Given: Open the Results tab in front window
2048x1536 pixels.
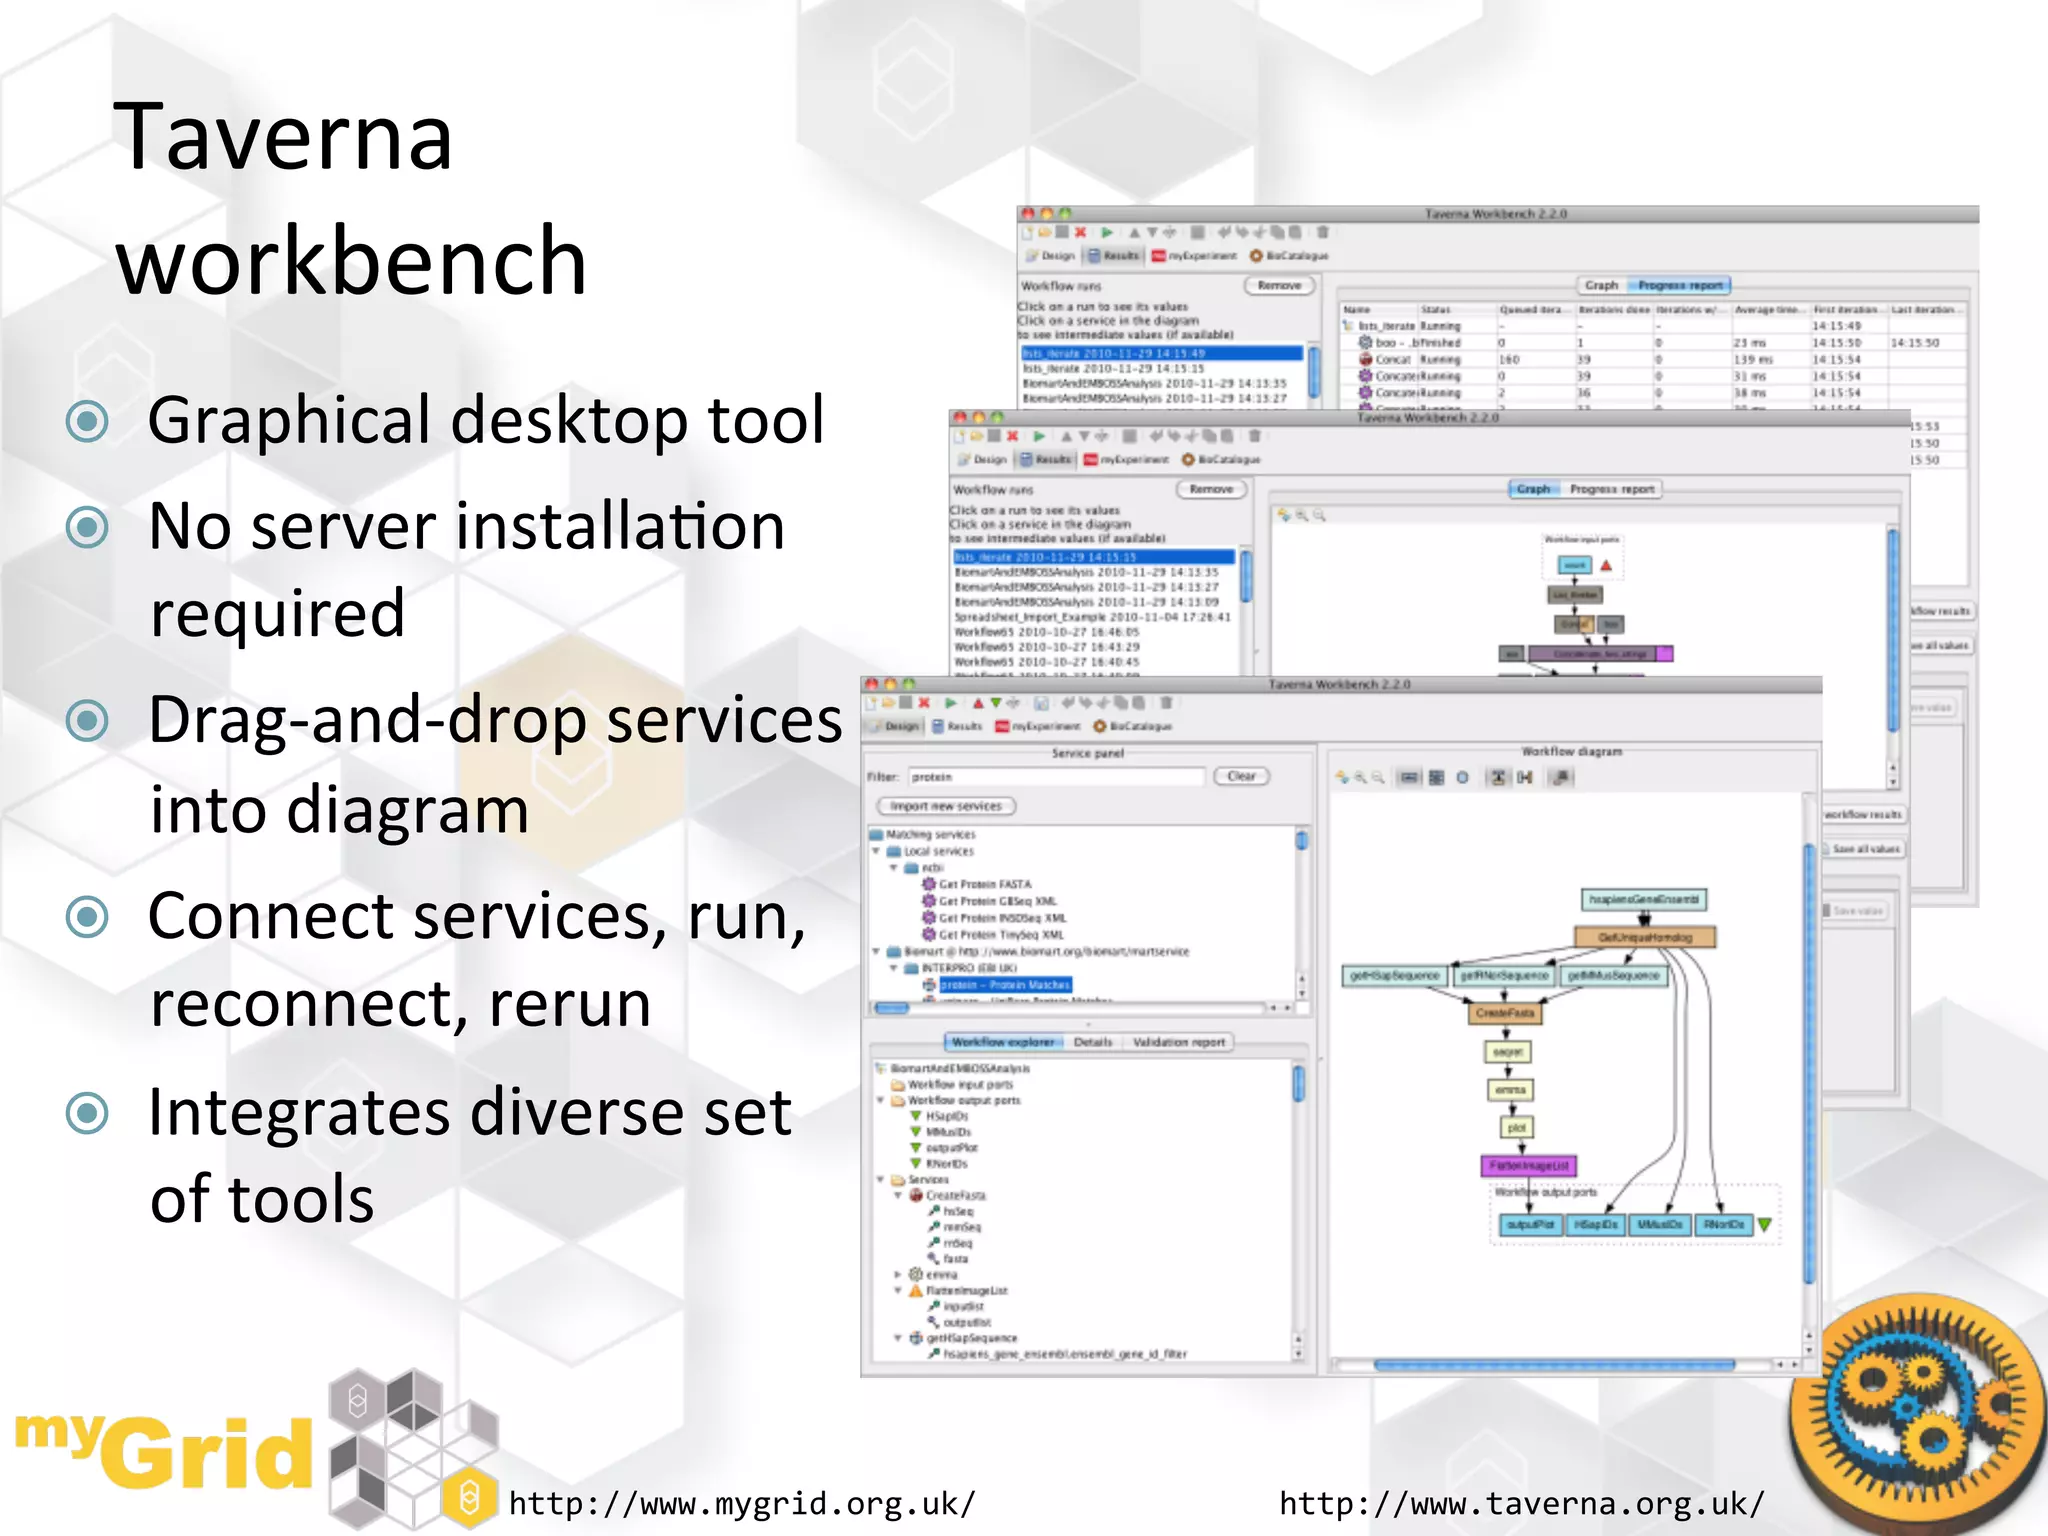Looking at the screenshot, I should [957, 726].
